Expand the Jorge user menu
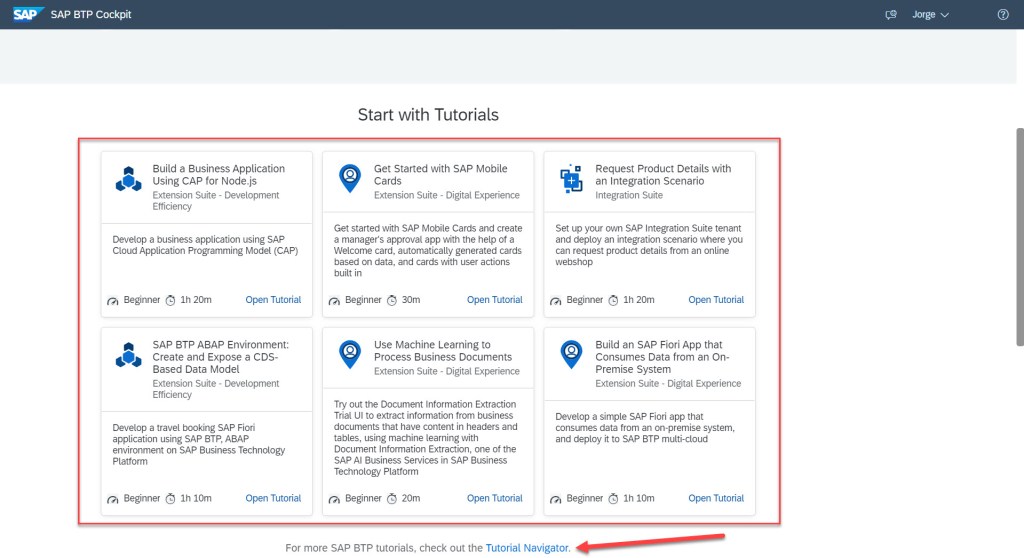 [x=930, y=15]
